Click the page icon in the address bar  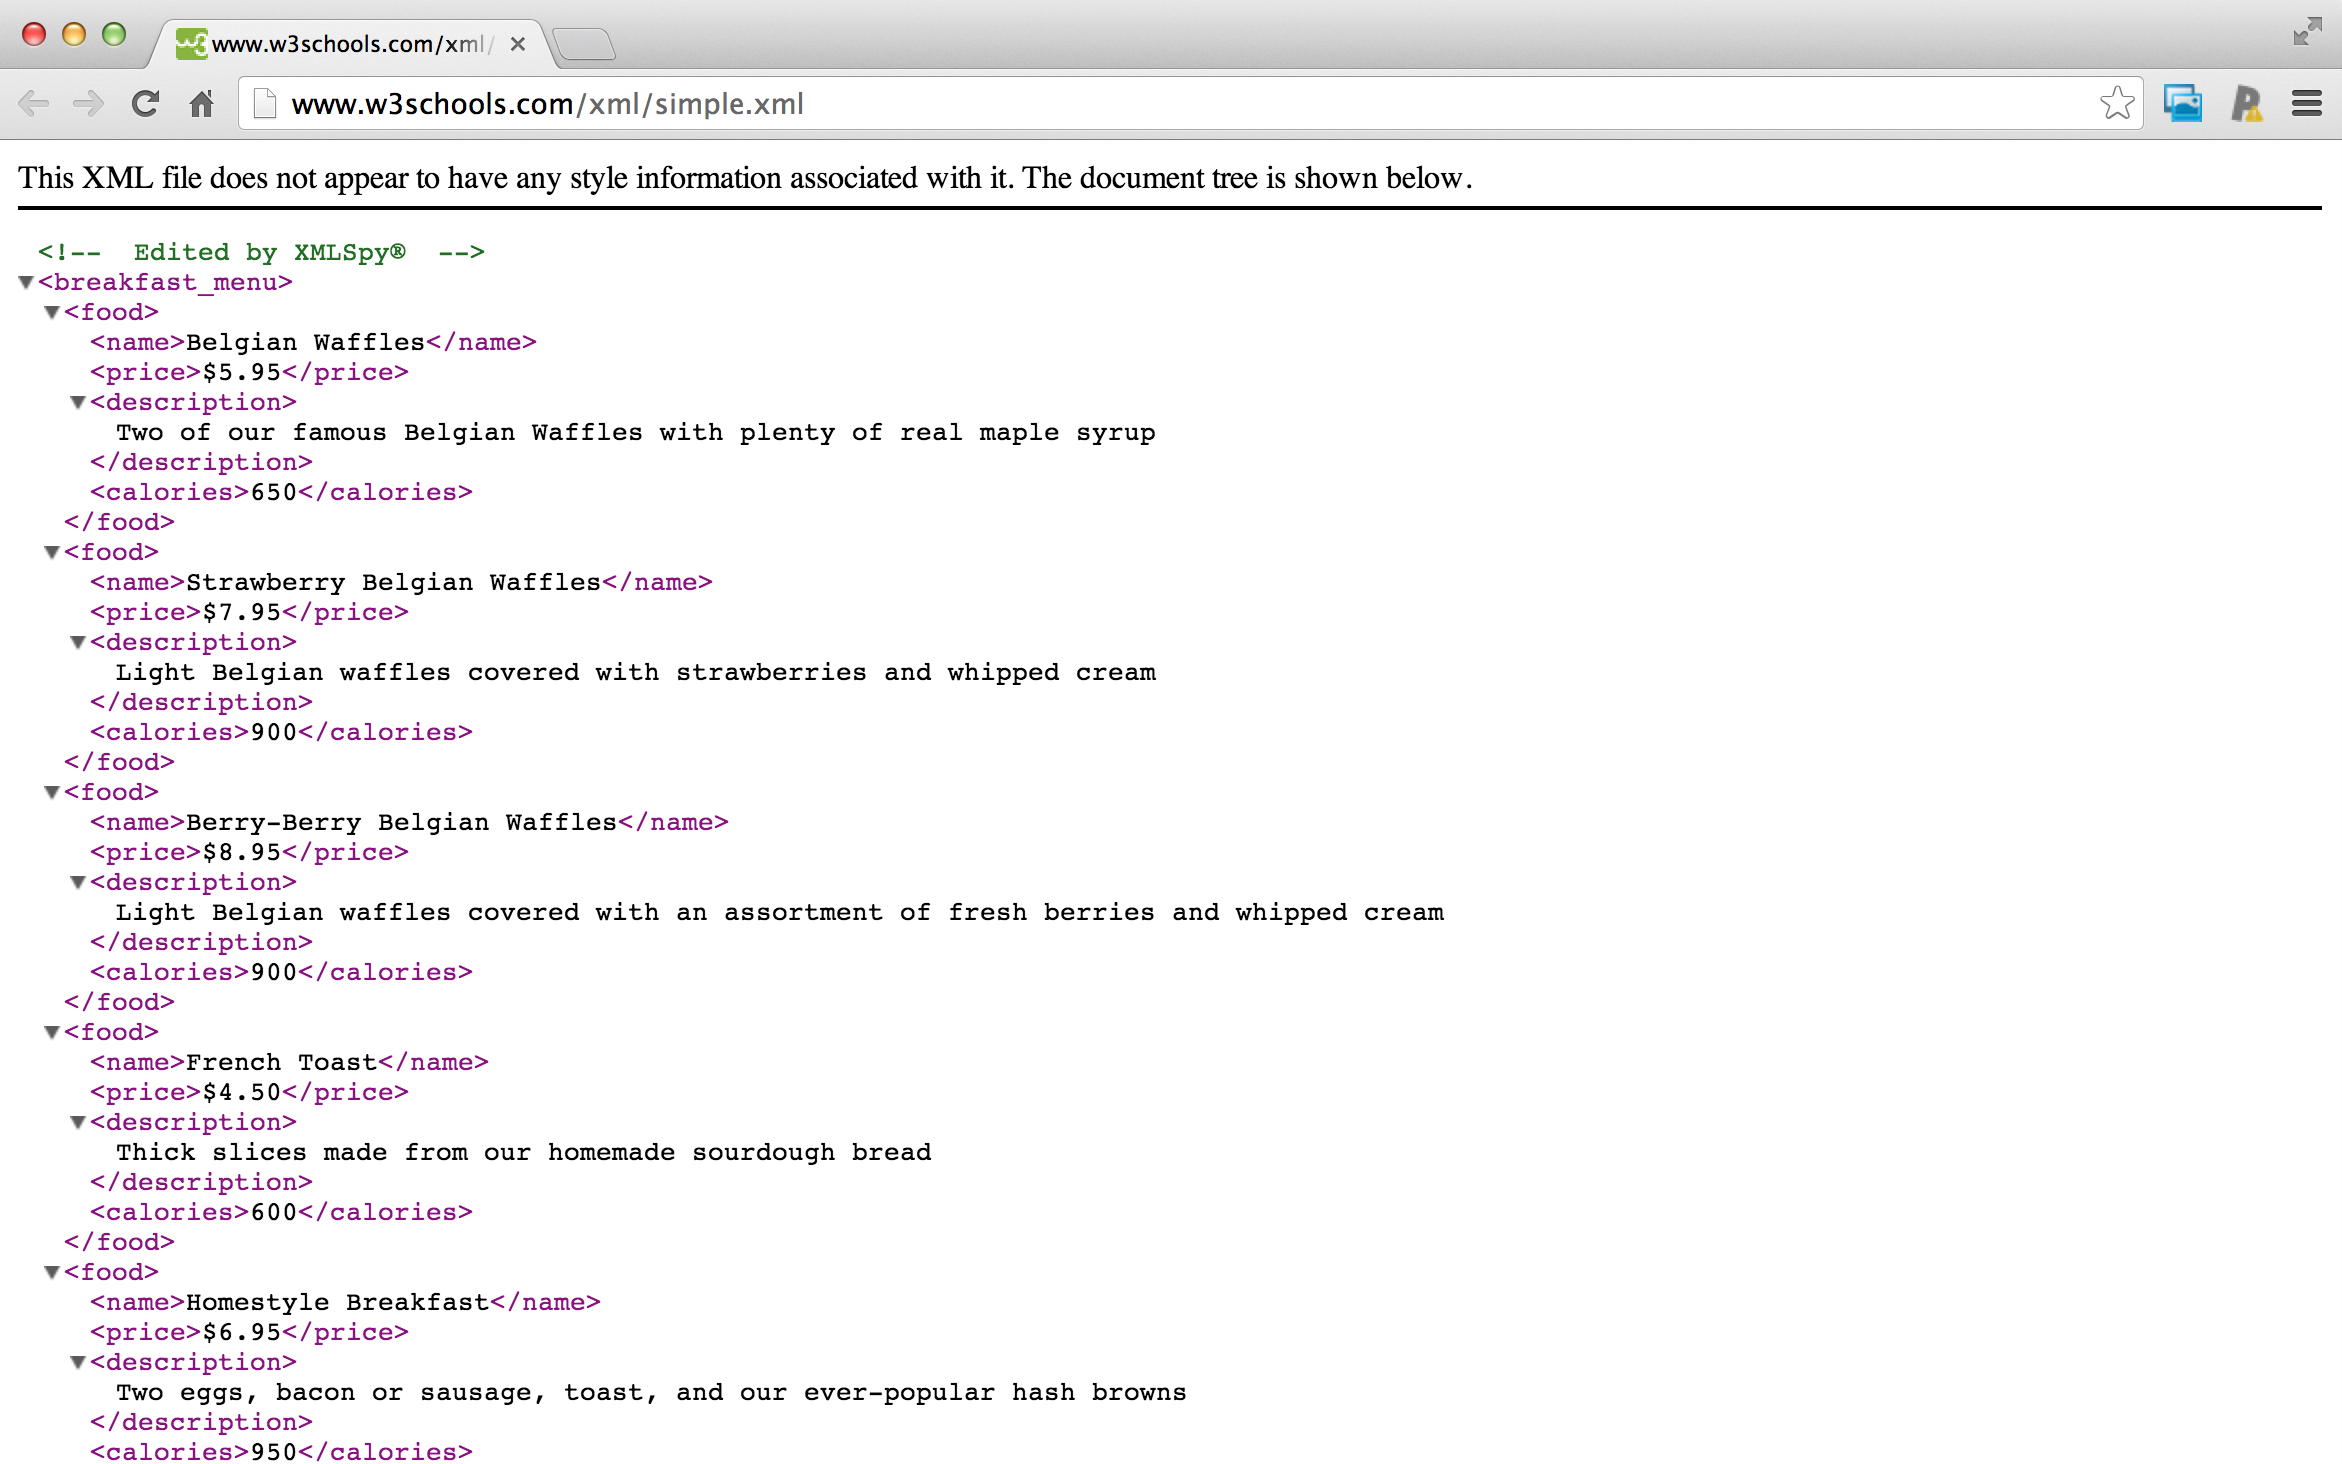[265, 103]
